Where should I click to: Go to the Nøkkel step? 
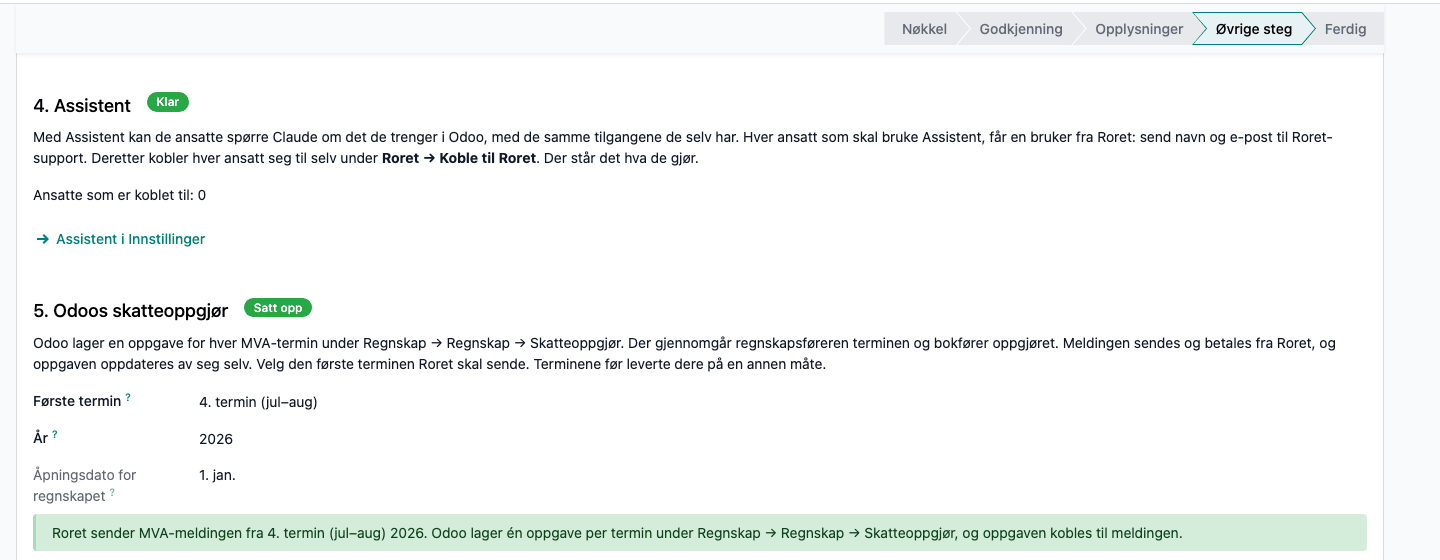923,29
